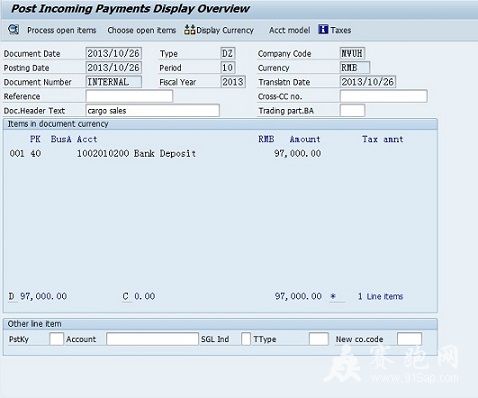Click the Display Currency icon
Screen dimensions: 478x398
coord(189,30)
